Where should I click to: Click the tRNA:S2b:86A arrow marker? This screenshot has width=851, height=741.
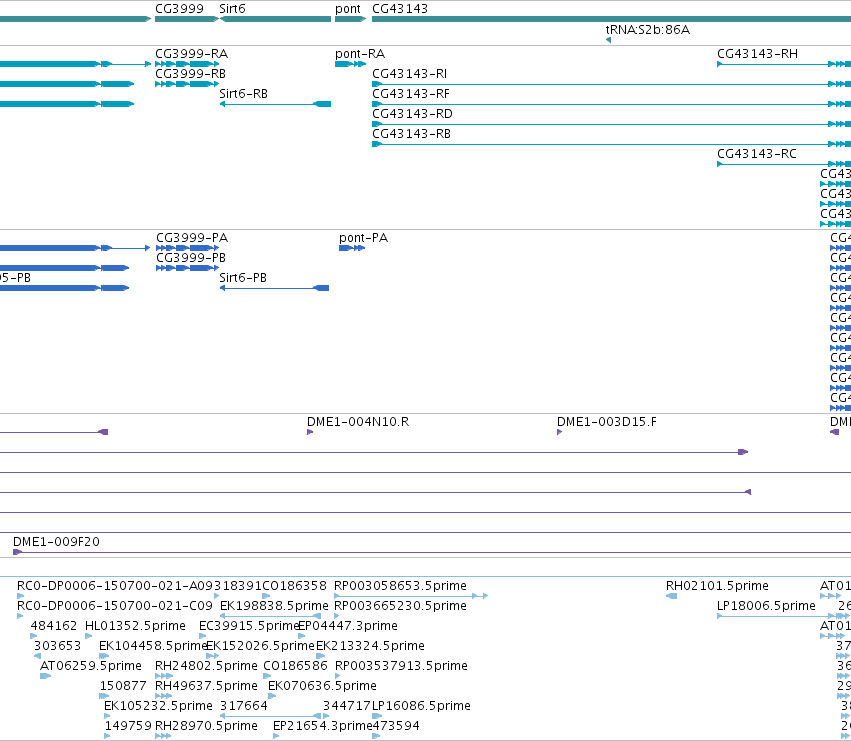click(608, 40)
